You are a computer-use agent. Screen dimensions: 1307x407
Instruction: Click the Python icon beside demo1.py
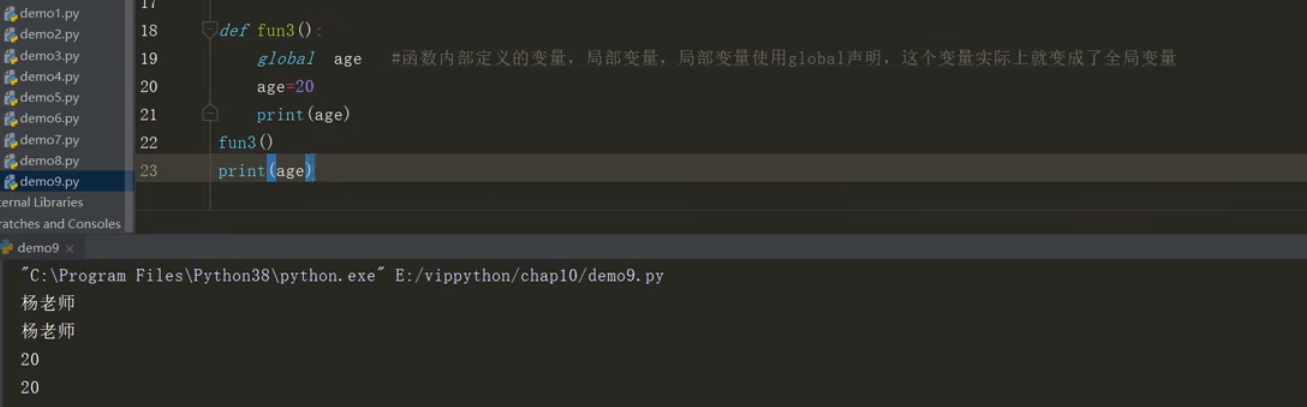pos(10,14)
